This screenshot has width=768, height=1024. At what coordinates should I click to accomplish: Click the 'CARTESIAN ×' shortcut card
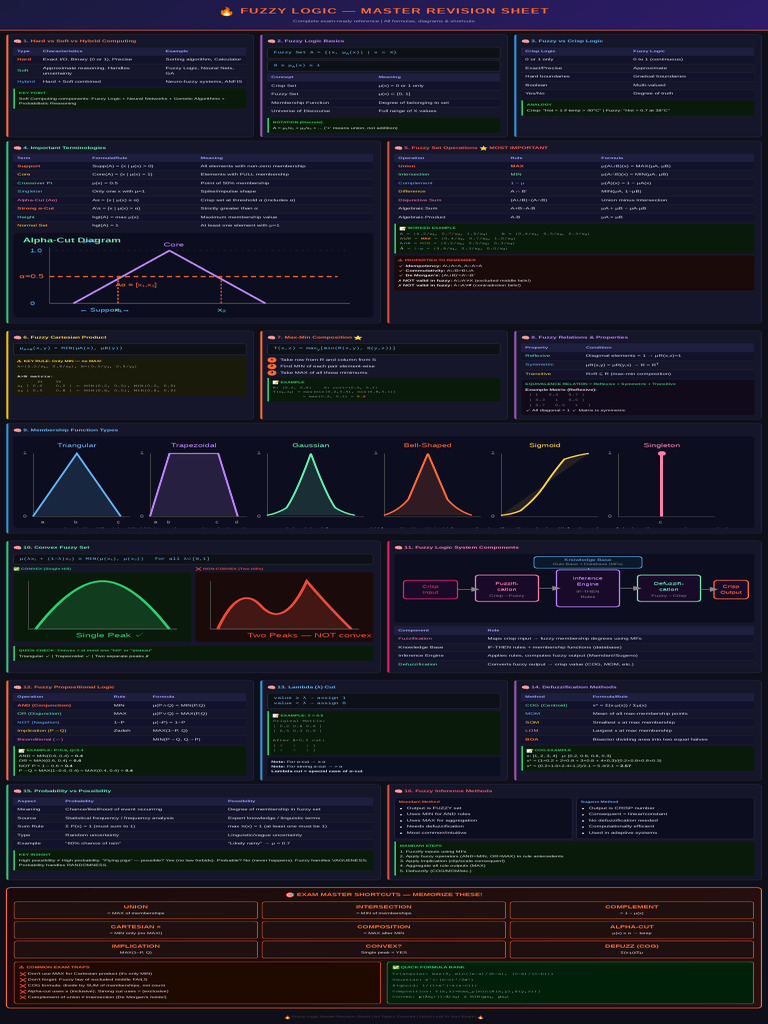click(x=136, y=929)
